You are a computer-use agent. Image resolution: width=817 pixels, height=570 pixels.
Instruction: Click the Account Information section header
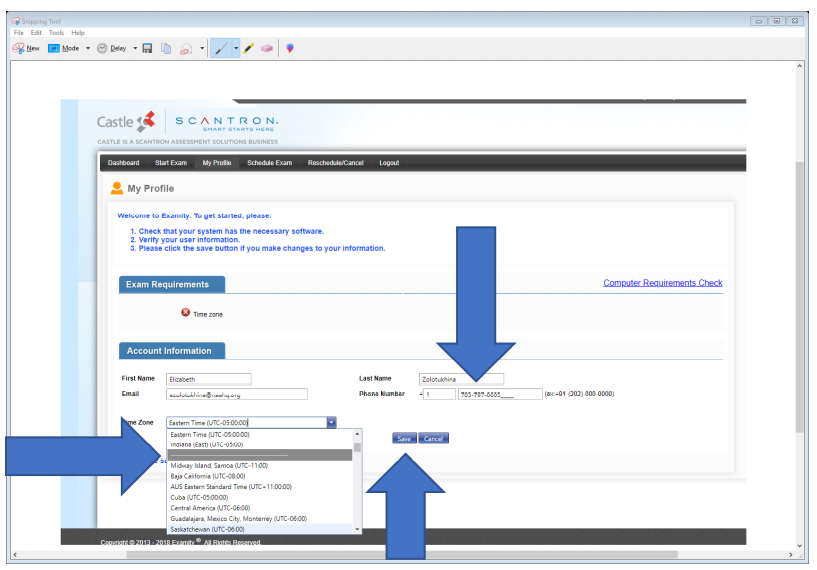coord(172,351)
